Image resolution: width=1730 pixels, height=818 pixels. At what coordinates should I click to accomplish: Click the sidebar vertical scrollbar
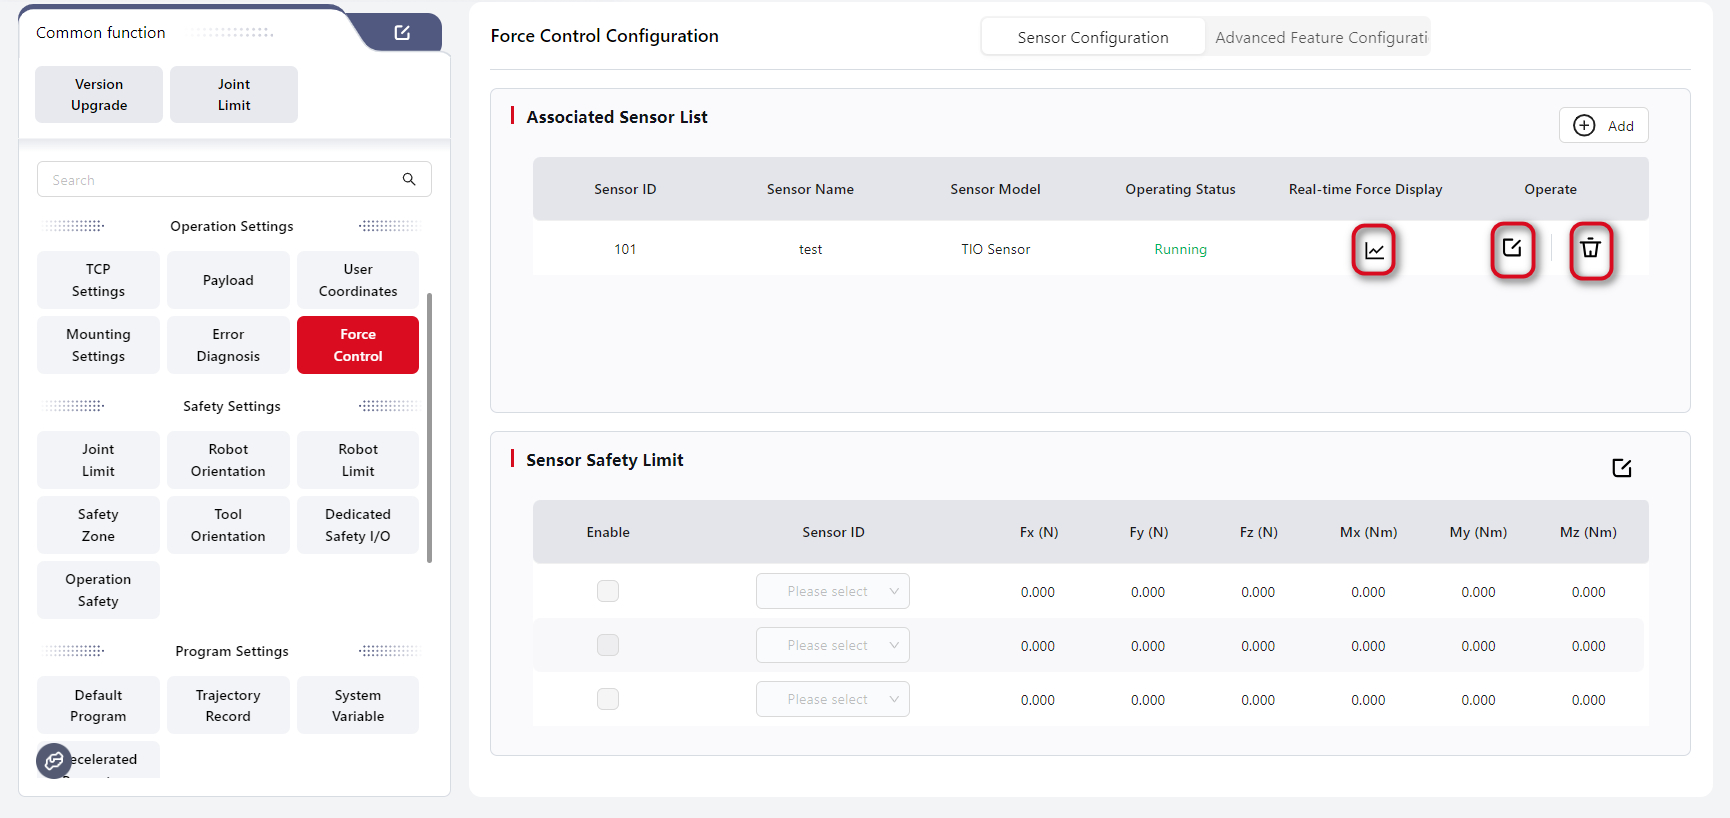pyautogui.click(x=429, y=428)
